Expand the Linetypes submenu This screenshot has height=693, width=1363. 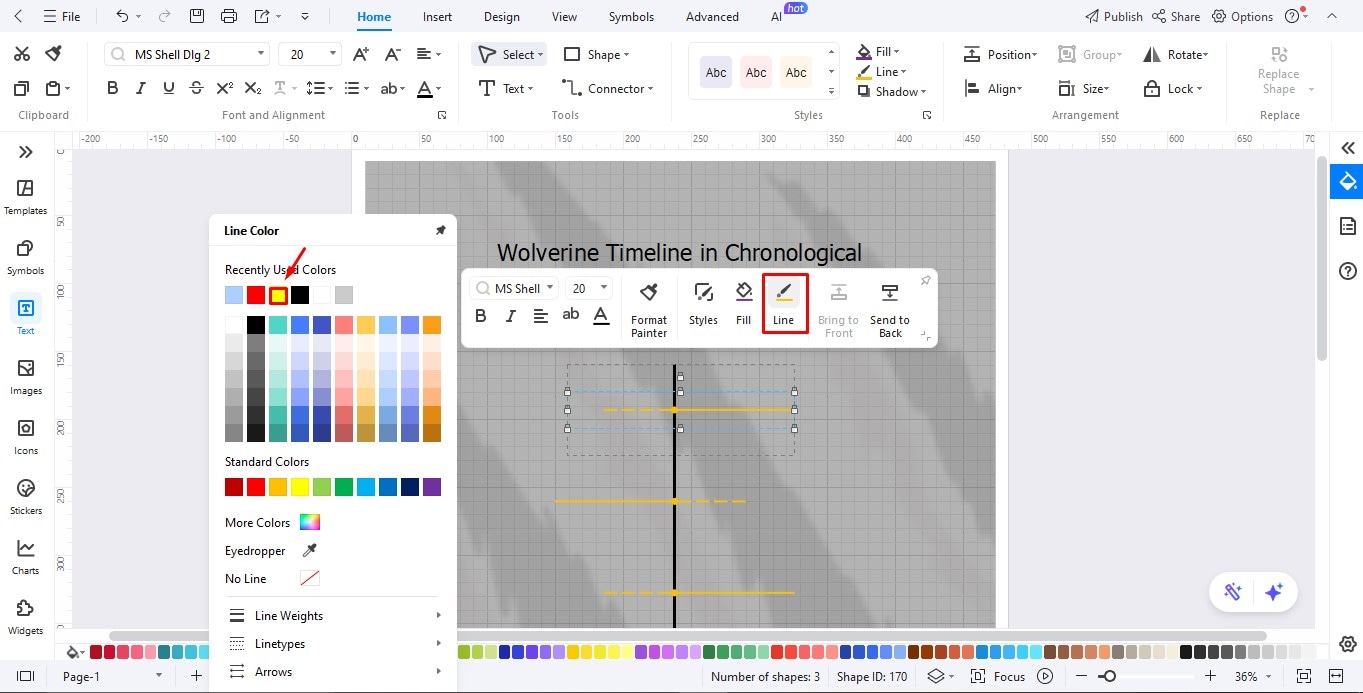(x=334, y=644)
